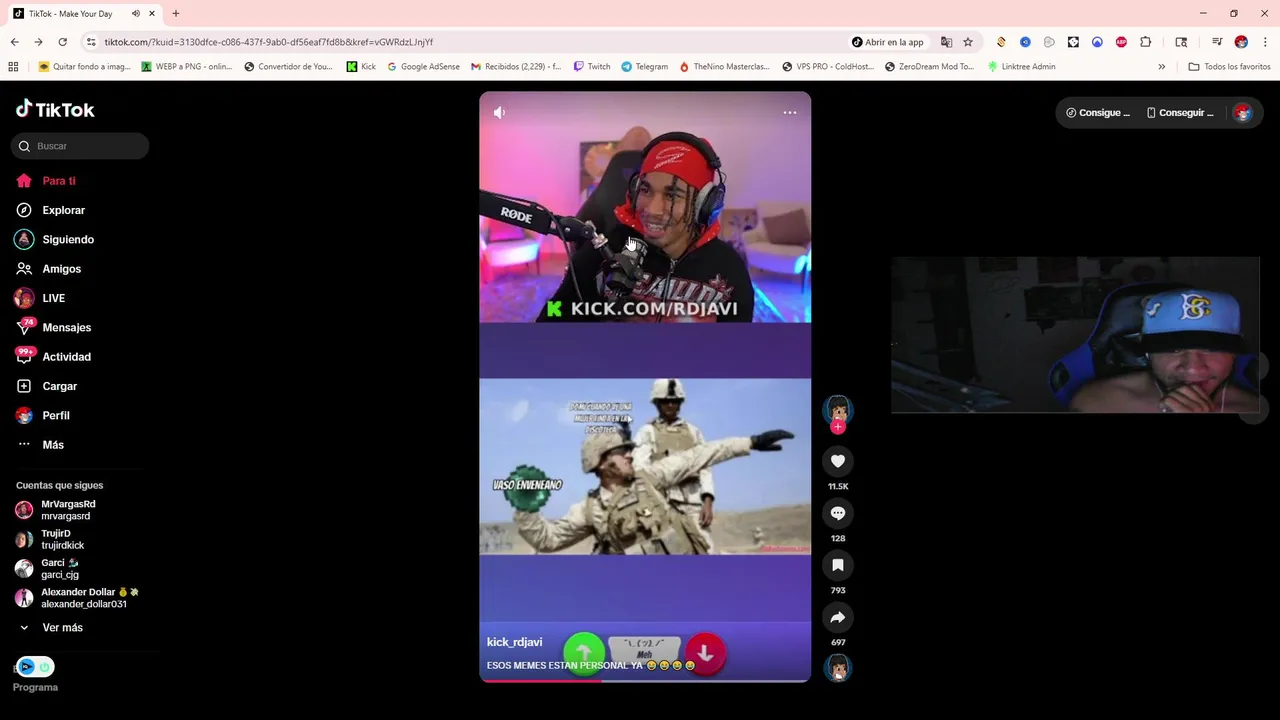Mute the video with speaker icon
The height and width of the screenshot is (720, 1280).
(499, 112)
